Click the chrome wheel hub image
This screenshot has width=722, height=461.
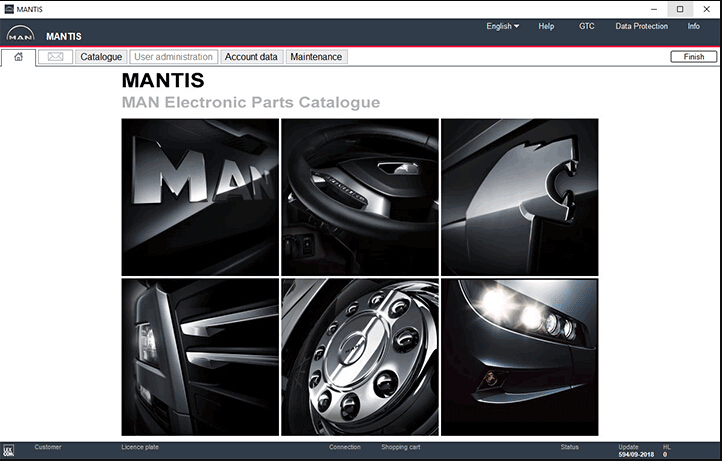(360, 357)
